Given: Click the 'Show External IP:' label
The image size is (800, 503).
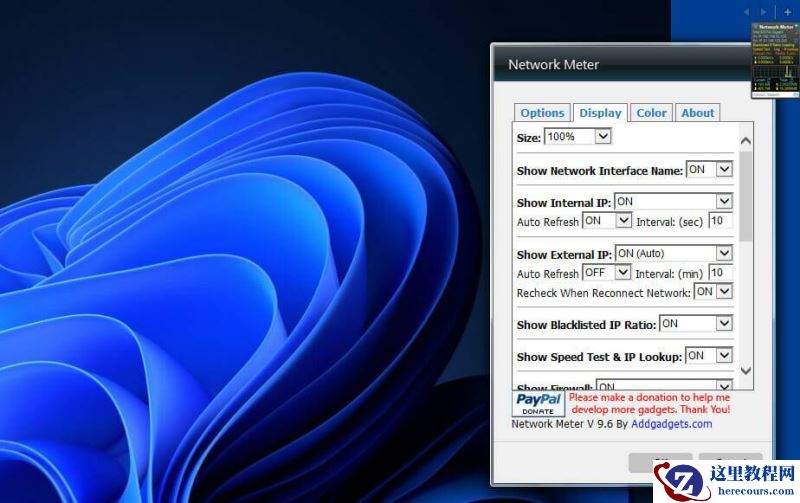Looking at the screenshot, I should point(564,255).
